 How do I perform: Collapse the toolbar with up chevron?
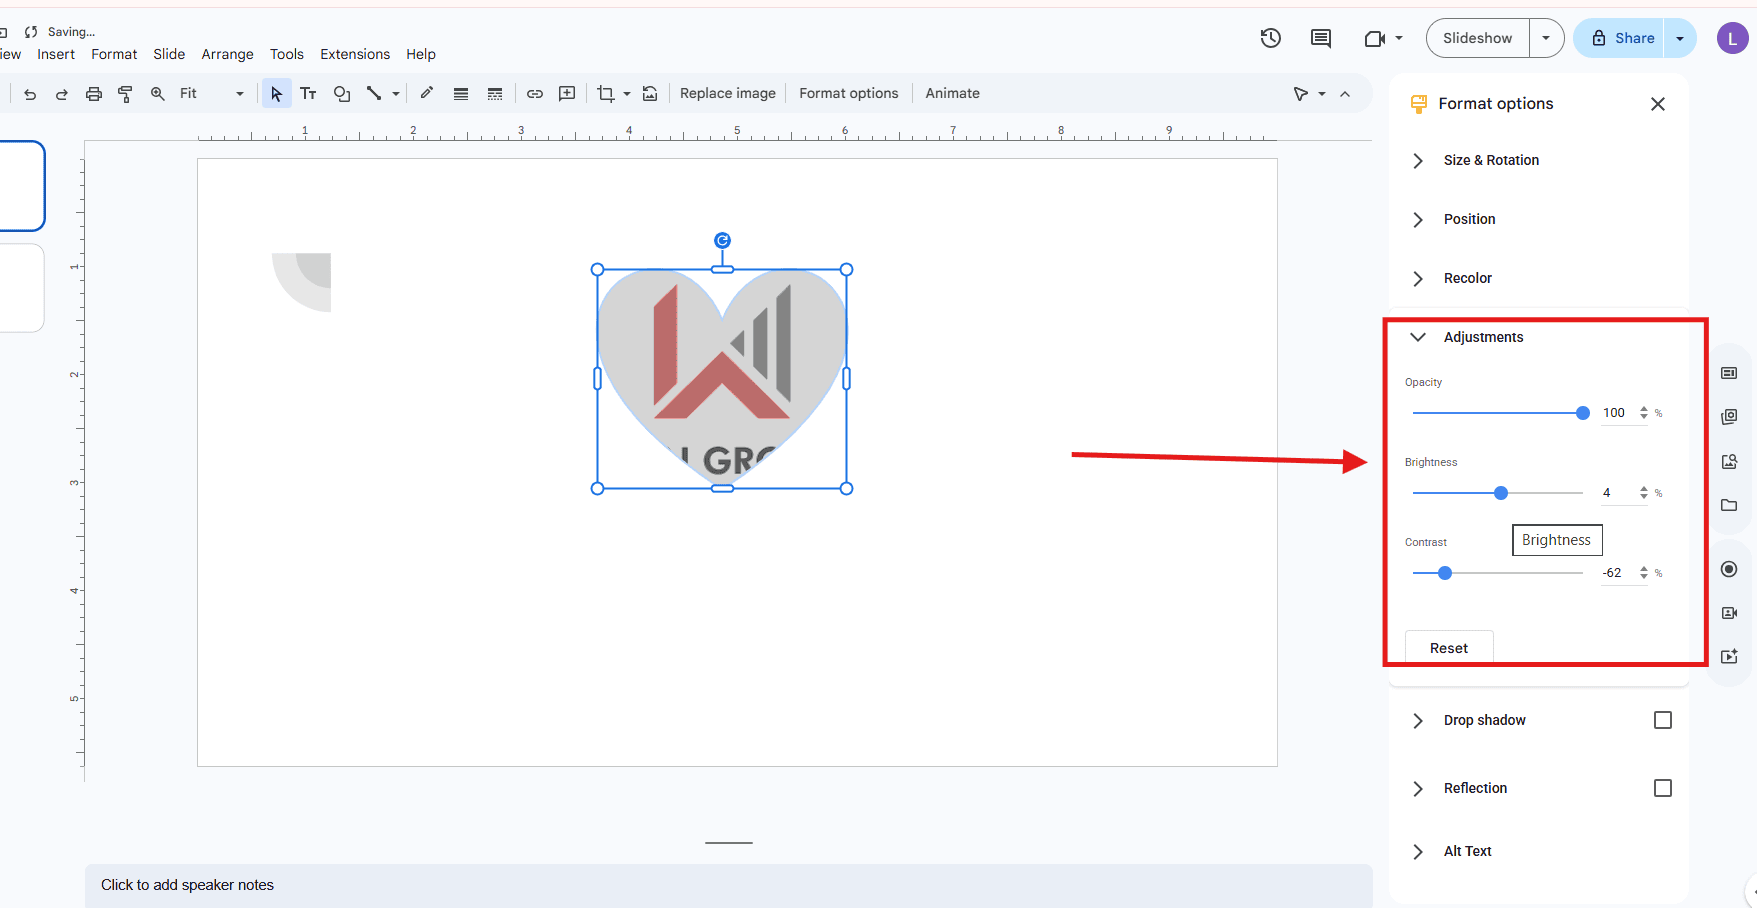coord(1345,94)
